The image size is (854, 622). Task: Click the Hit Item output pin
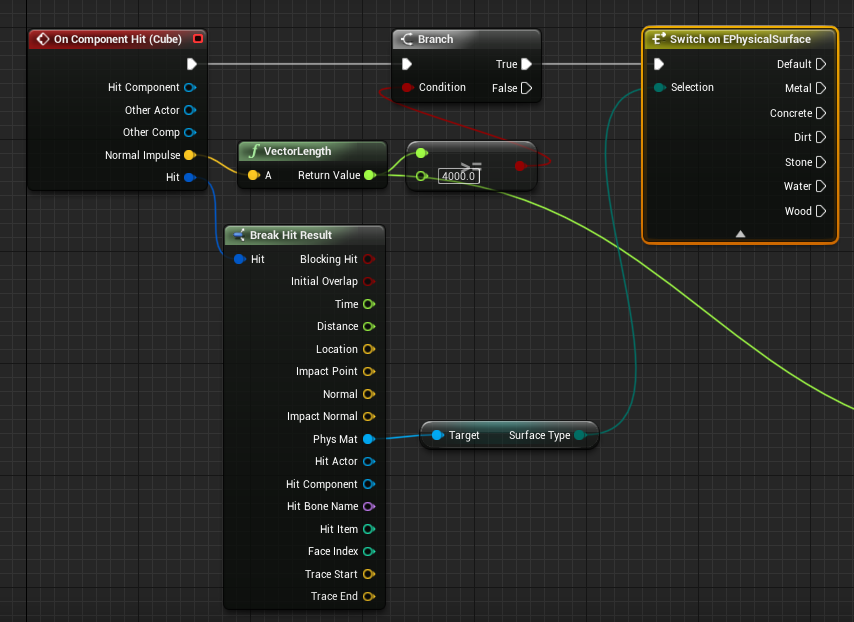point(369,529)
